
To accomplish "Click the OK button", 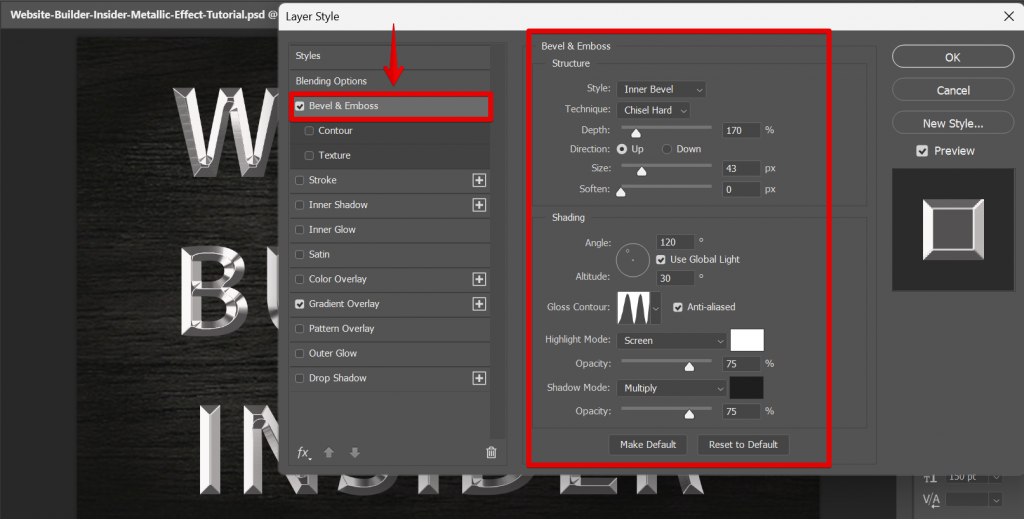I will point(952,58).
